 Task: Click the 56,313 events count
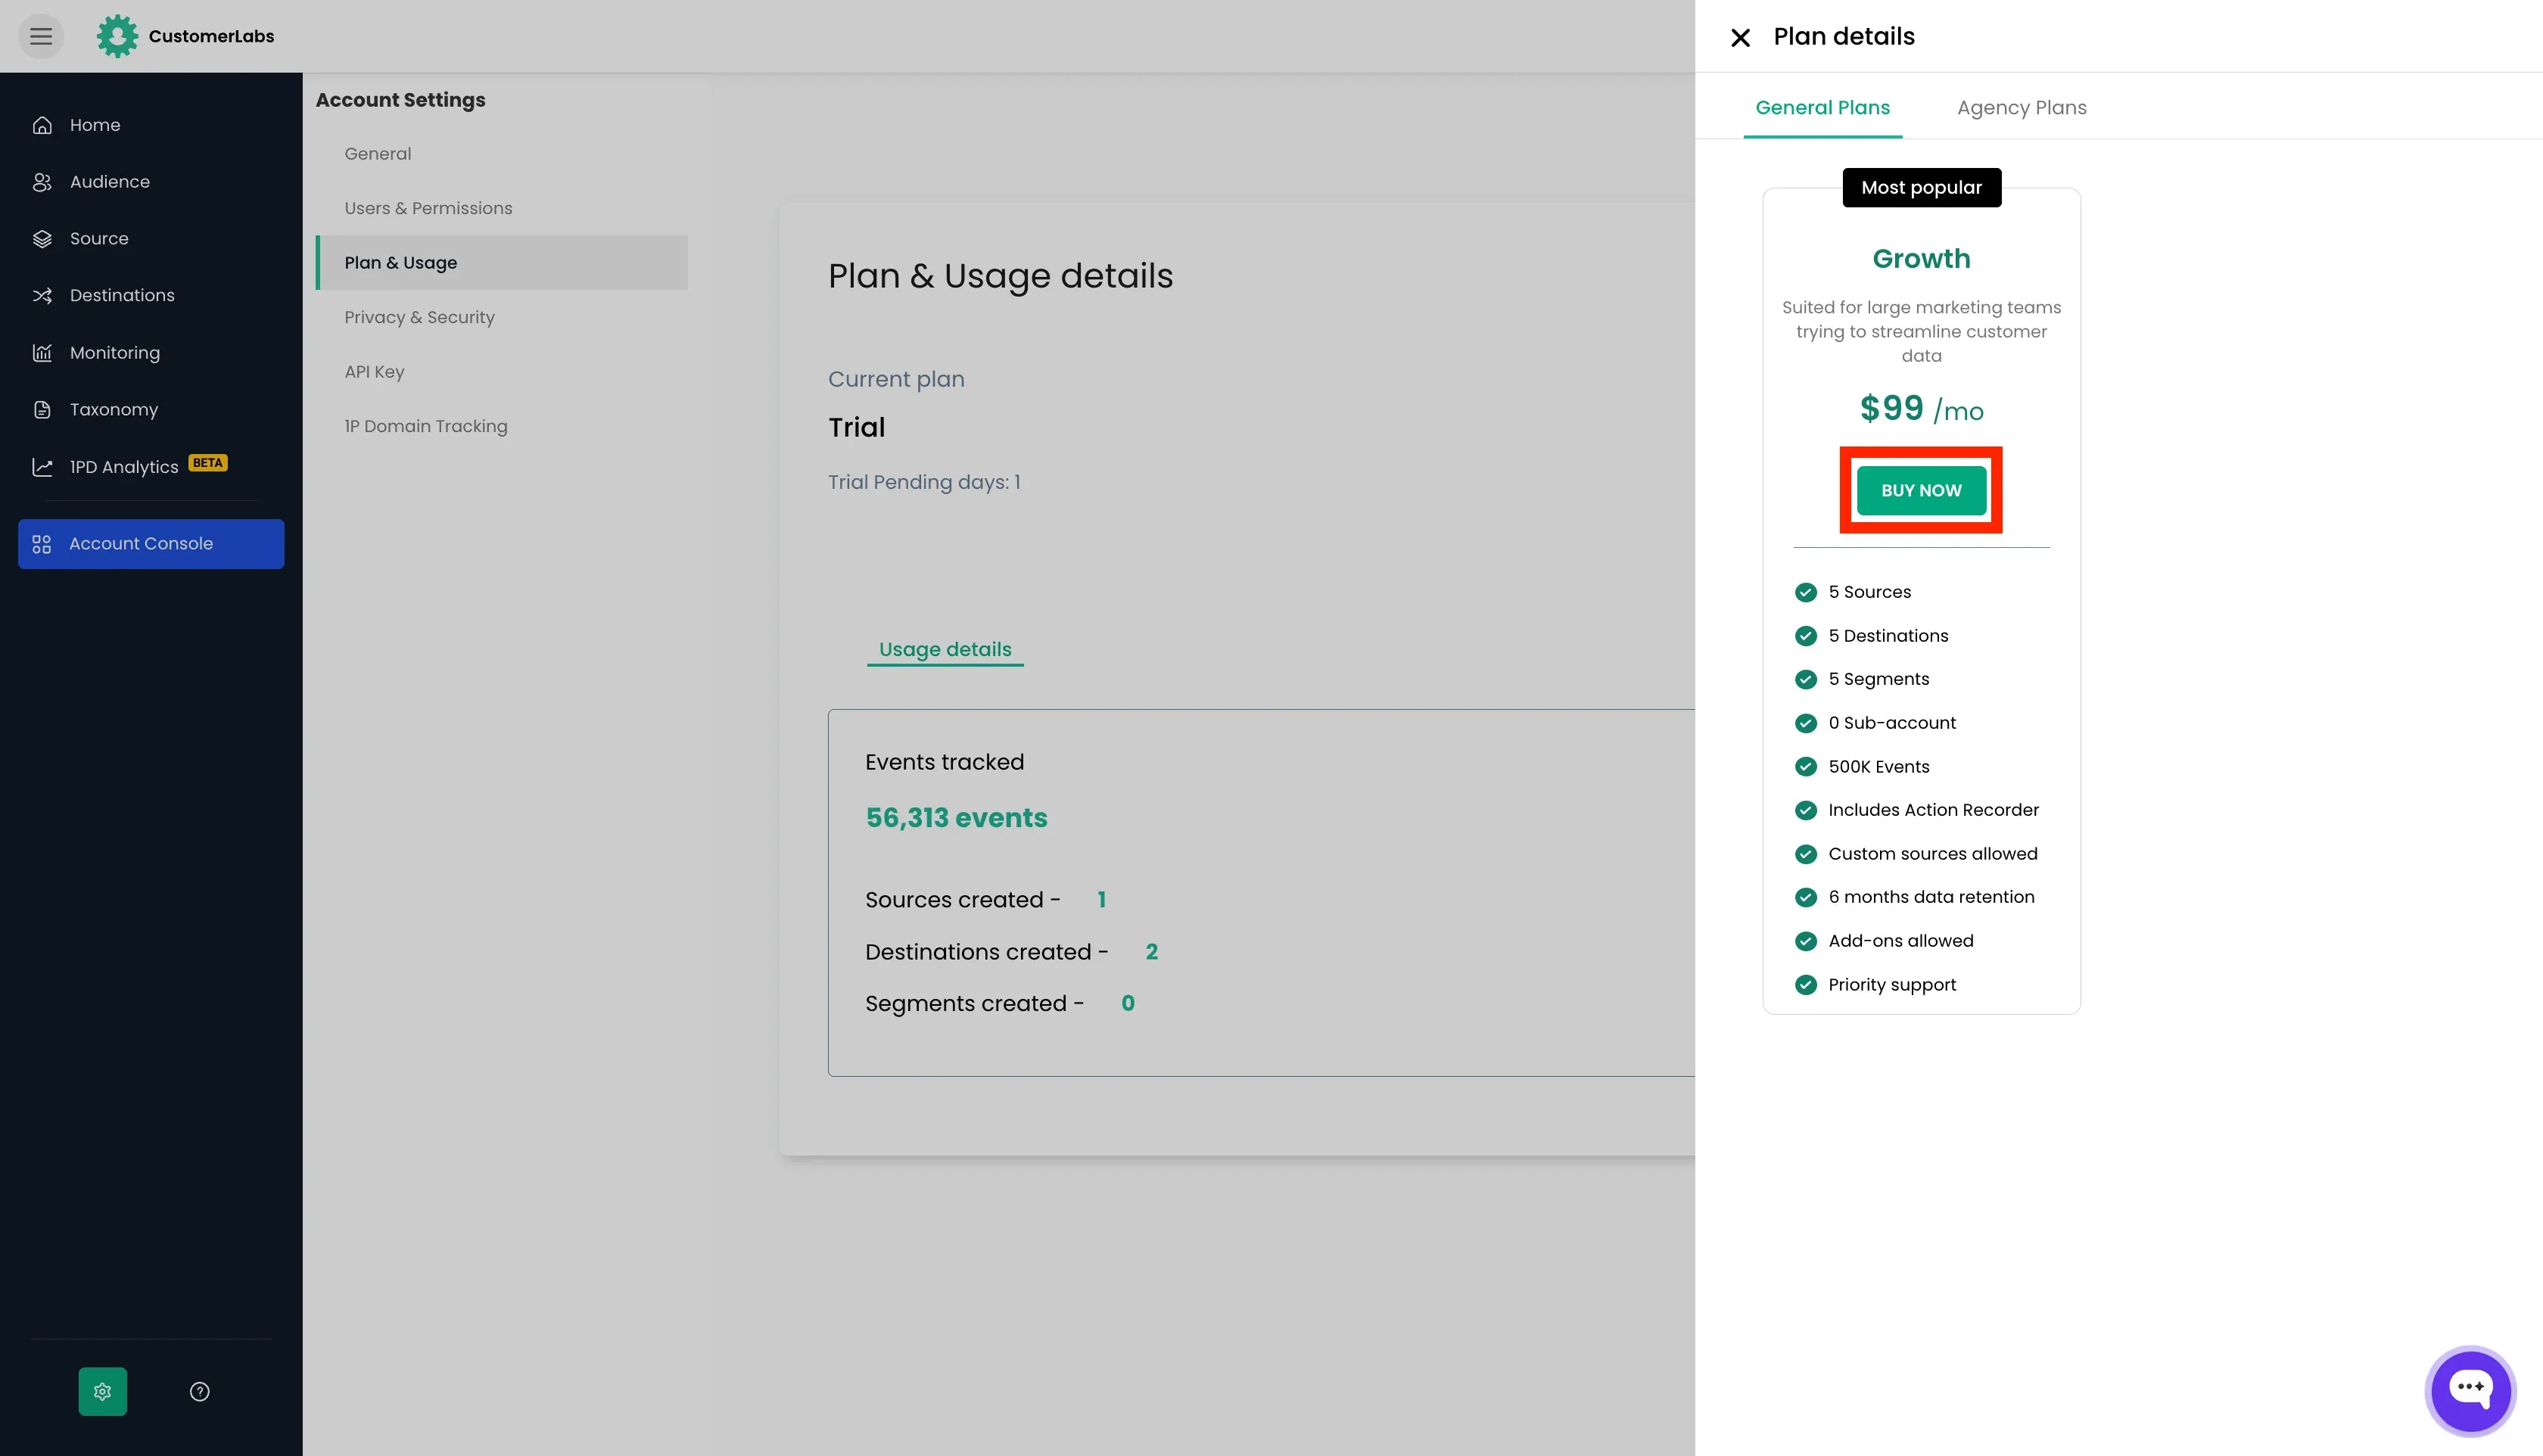tap(956, 818)
